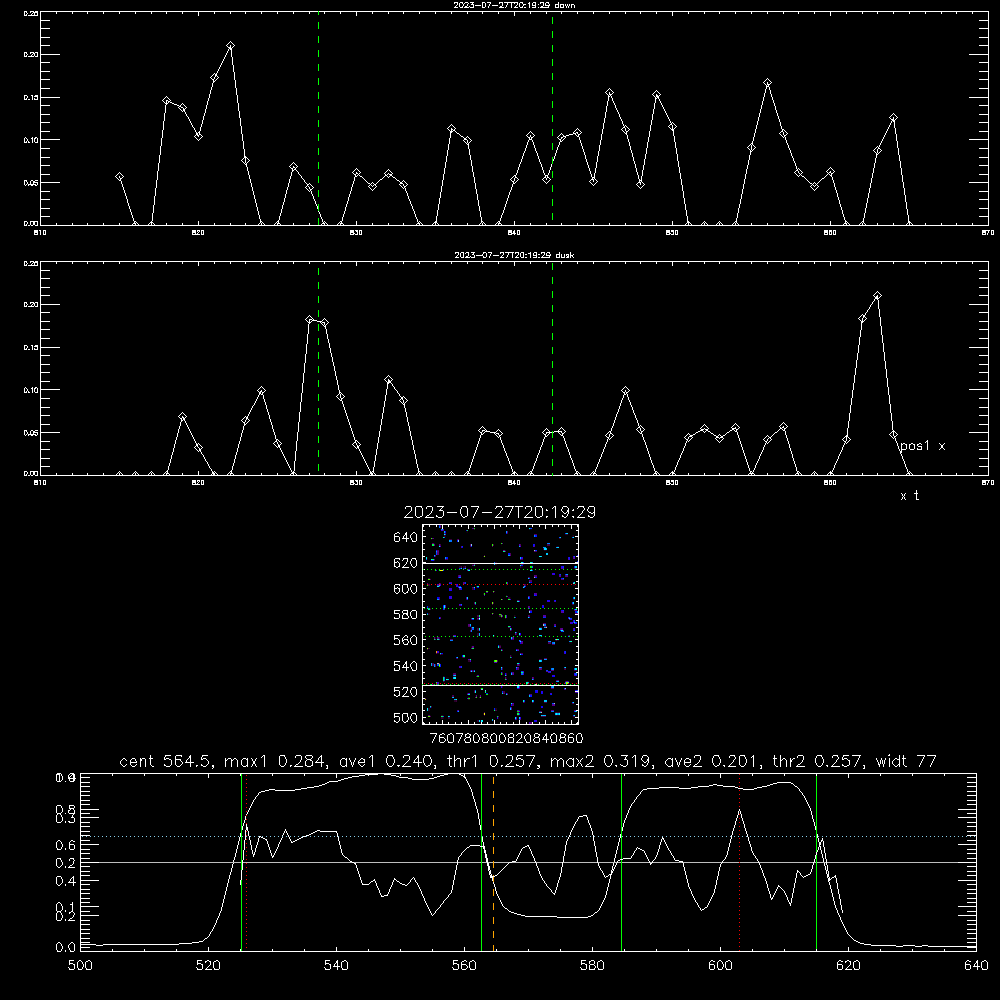Screen dimensions: 1000x1000
Task: Click the peak diamond near 856 in dawn plot
Action: pos(768,83)
